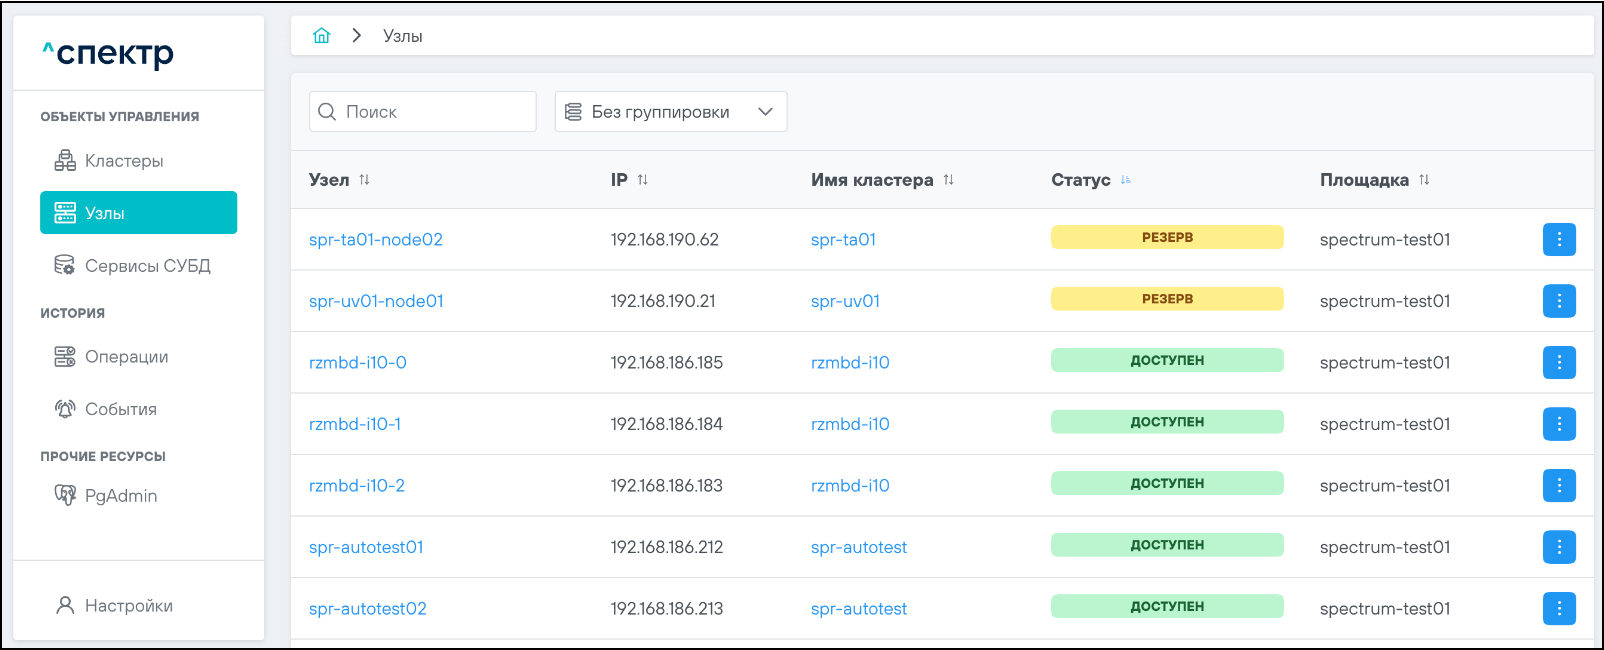Click the Спектр logo
The height and width of the screenshot is (650, 1604).
point(108,53)
